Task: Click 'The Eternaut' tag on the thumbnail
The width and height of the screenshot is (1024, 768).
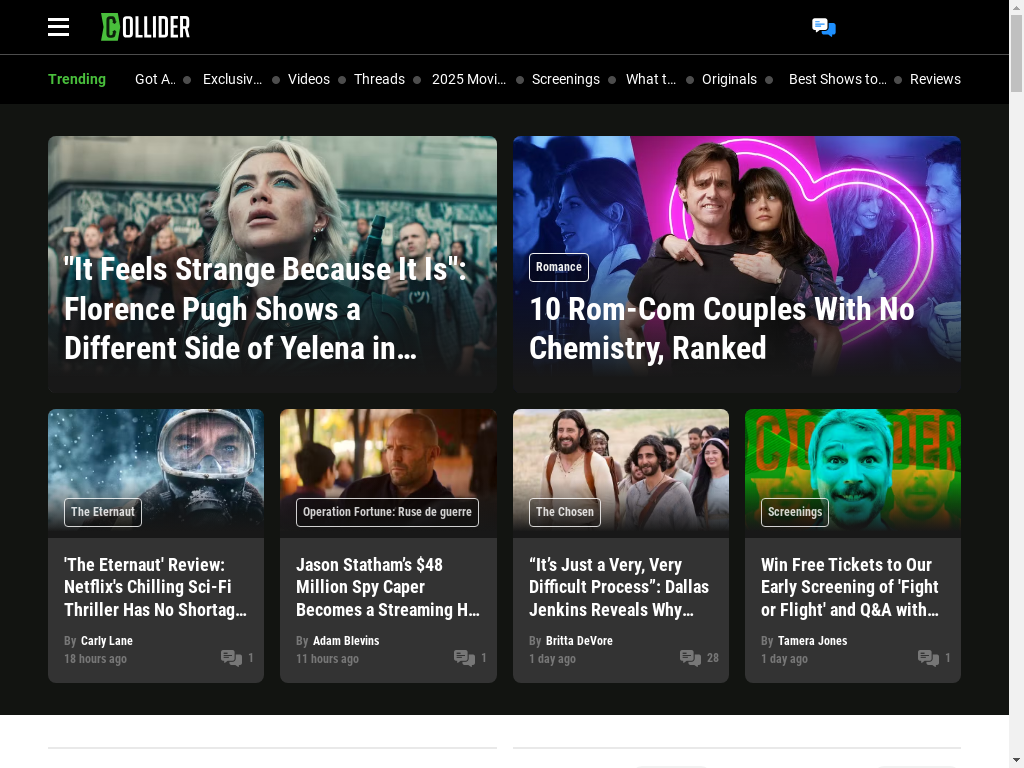Action: [x=103, y=512]
